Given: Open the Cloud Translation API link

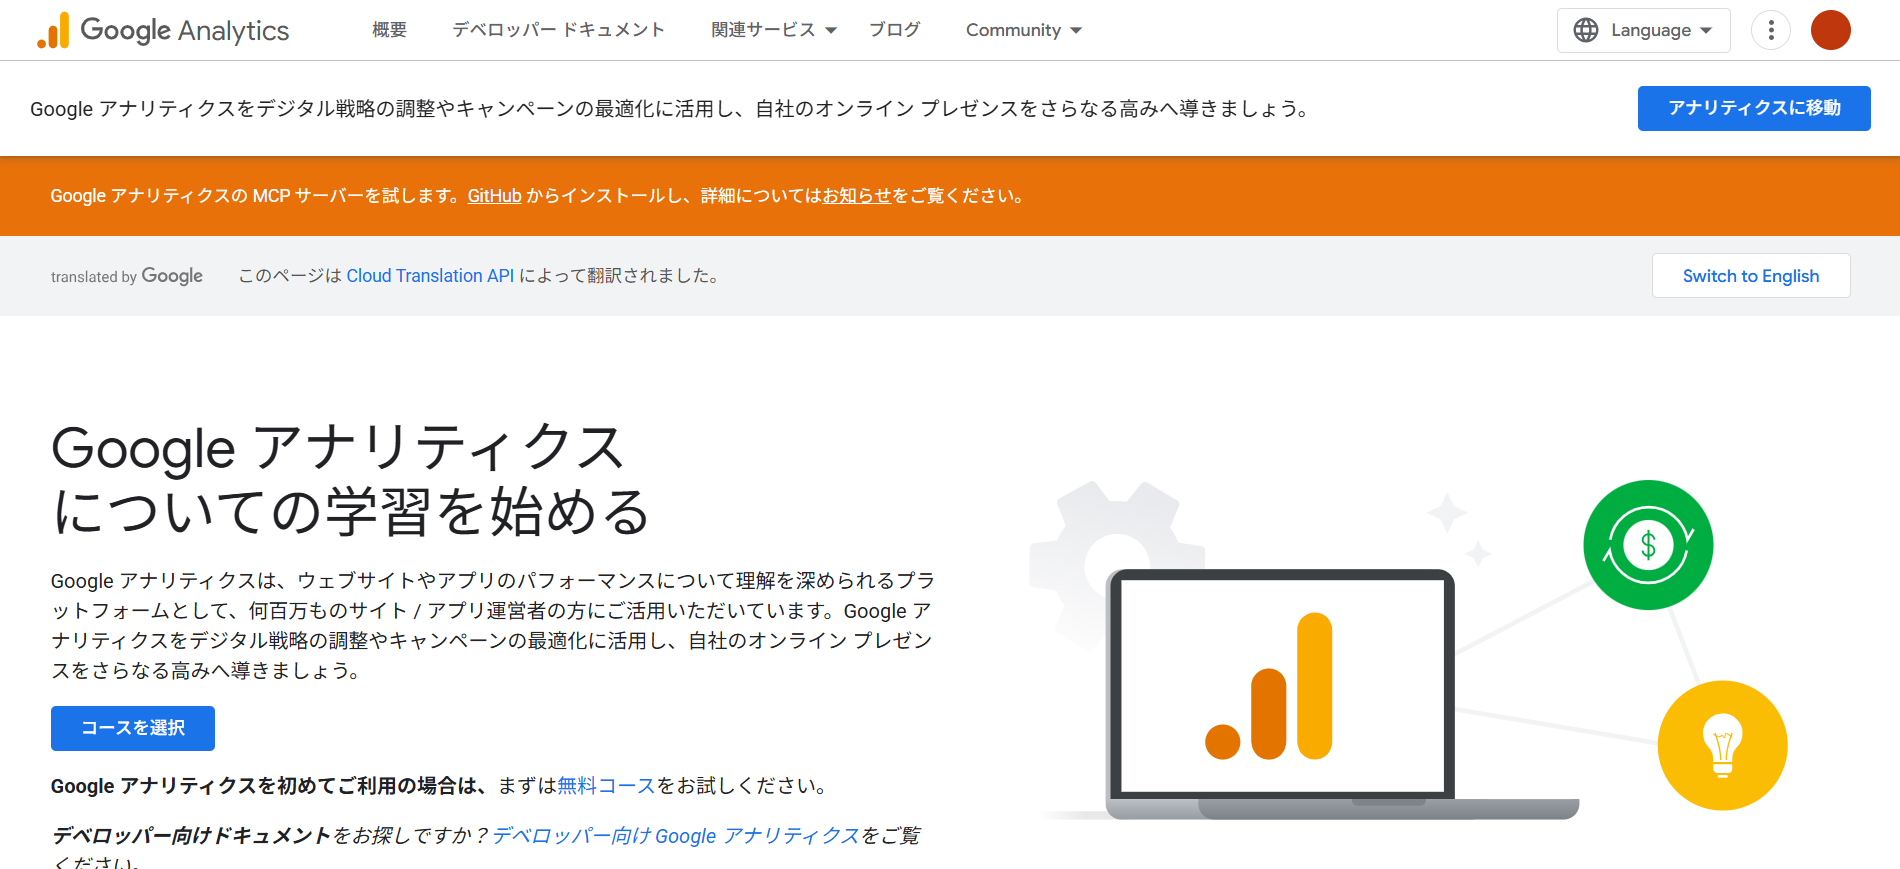Looking at the screenshot, I should tap(430, 276).
